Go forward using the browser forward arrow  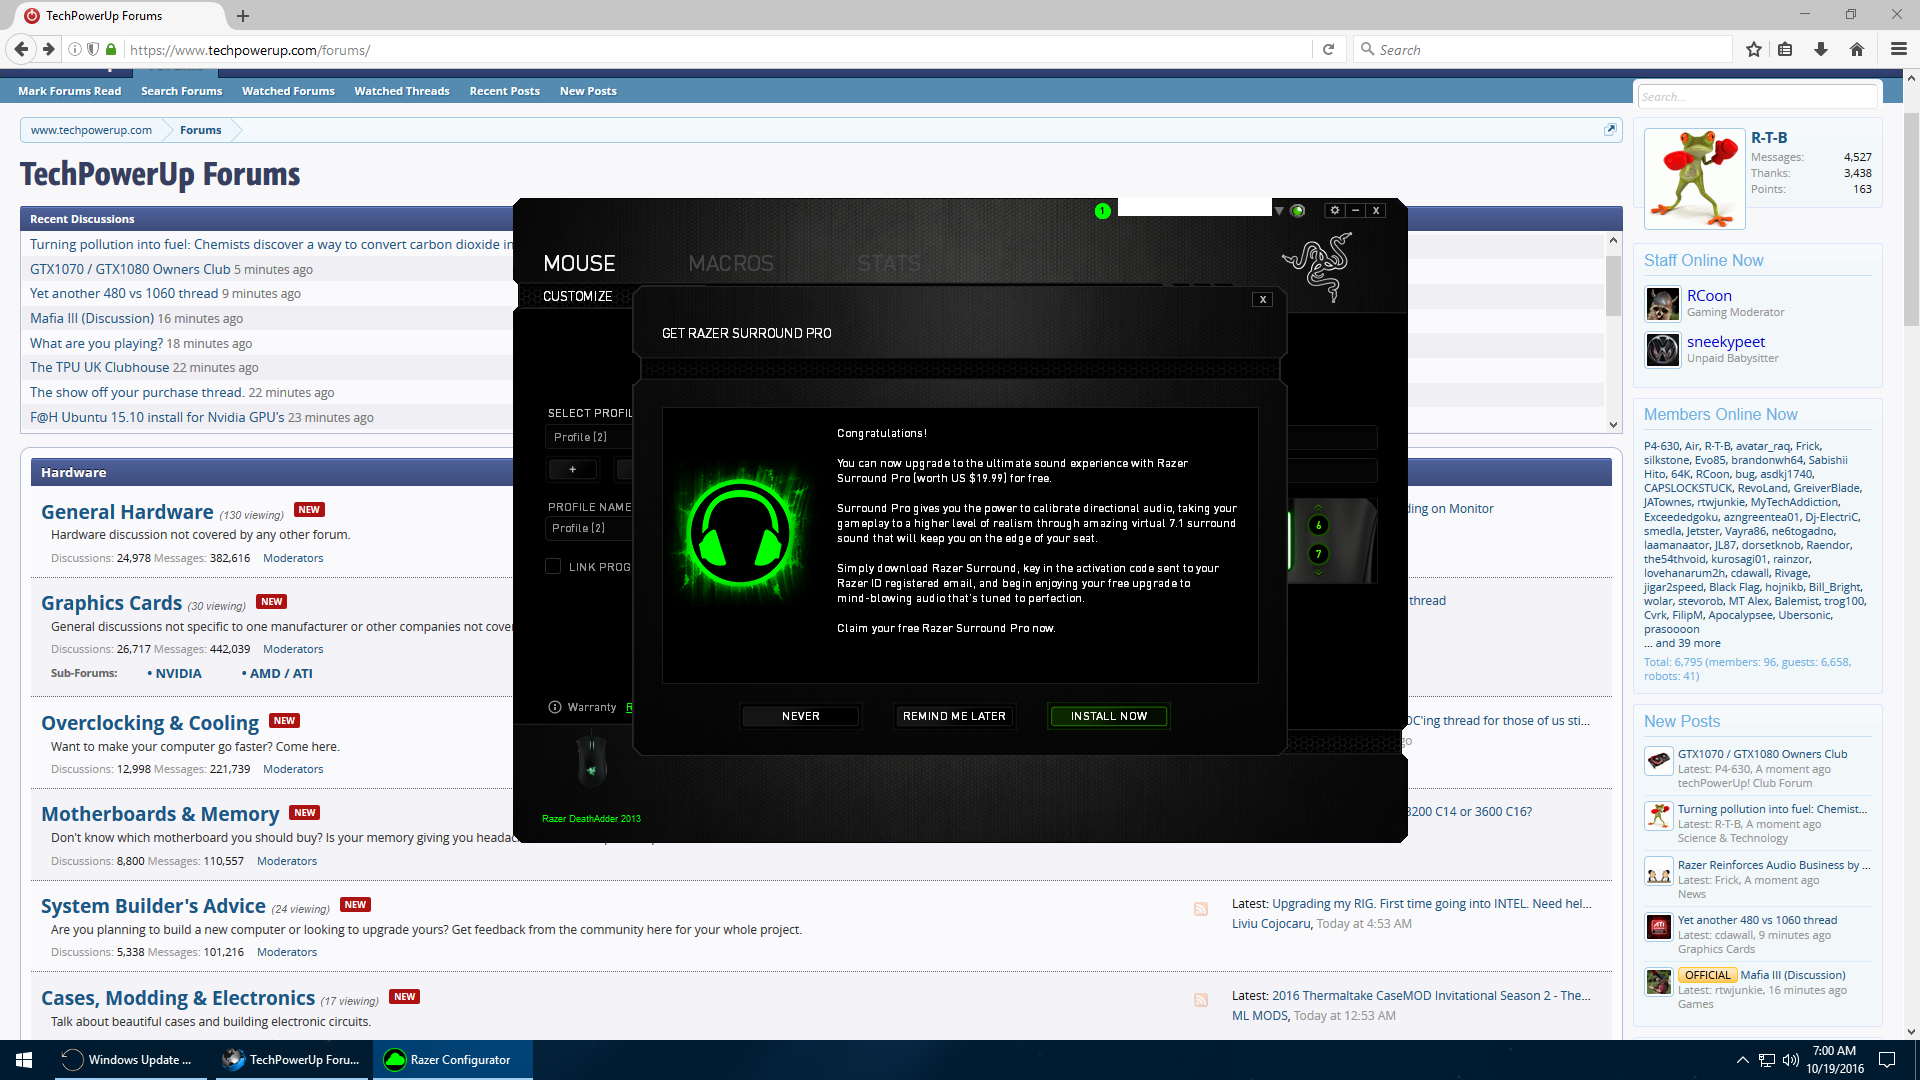(48, 49)
